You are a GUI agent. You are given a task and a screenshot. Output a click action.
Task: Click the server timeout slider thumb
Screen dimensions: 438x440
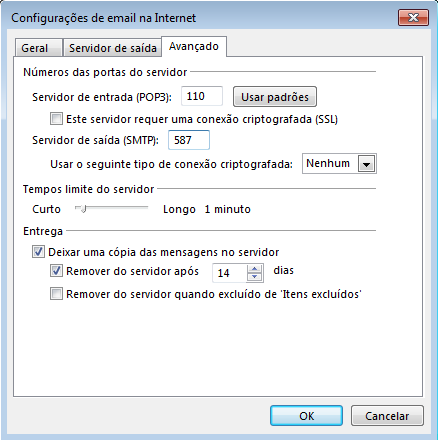pyautogui.click(x=83, y=209)
